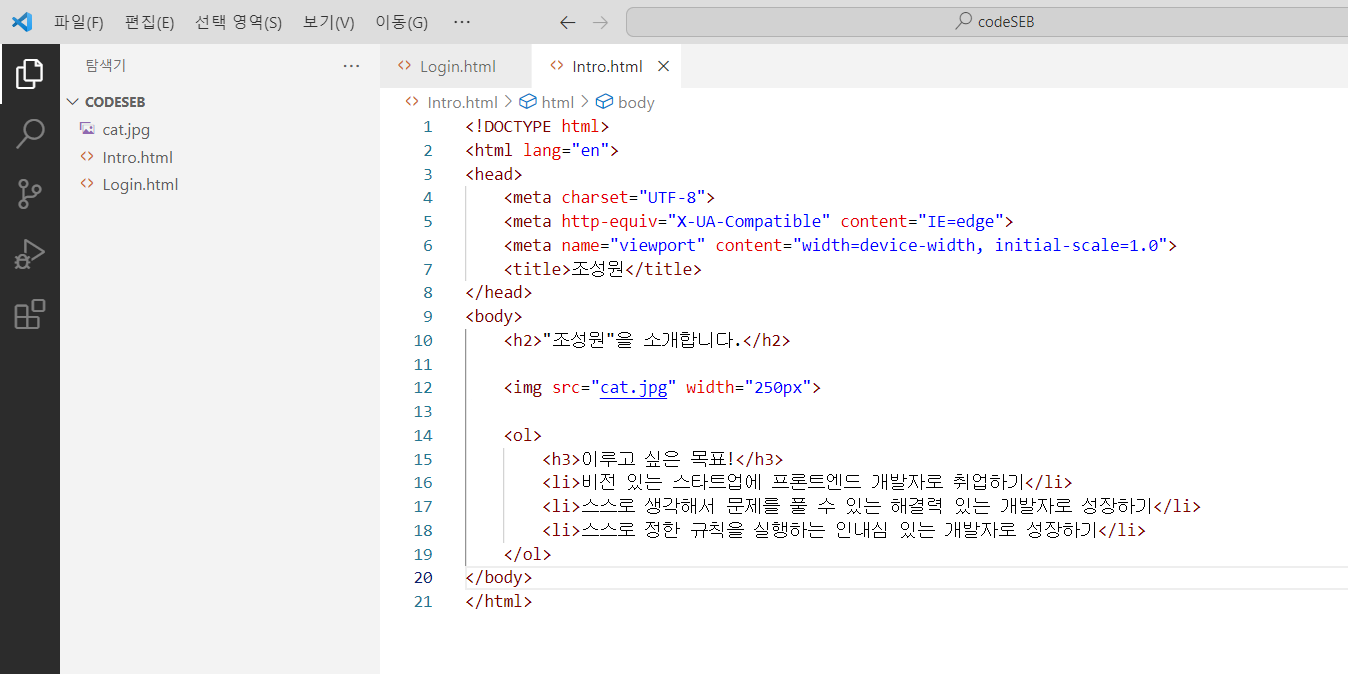Click the VS Code logo icon
Image resolution: width=1348 pixels, height=674 pixels.
point(21,21)
